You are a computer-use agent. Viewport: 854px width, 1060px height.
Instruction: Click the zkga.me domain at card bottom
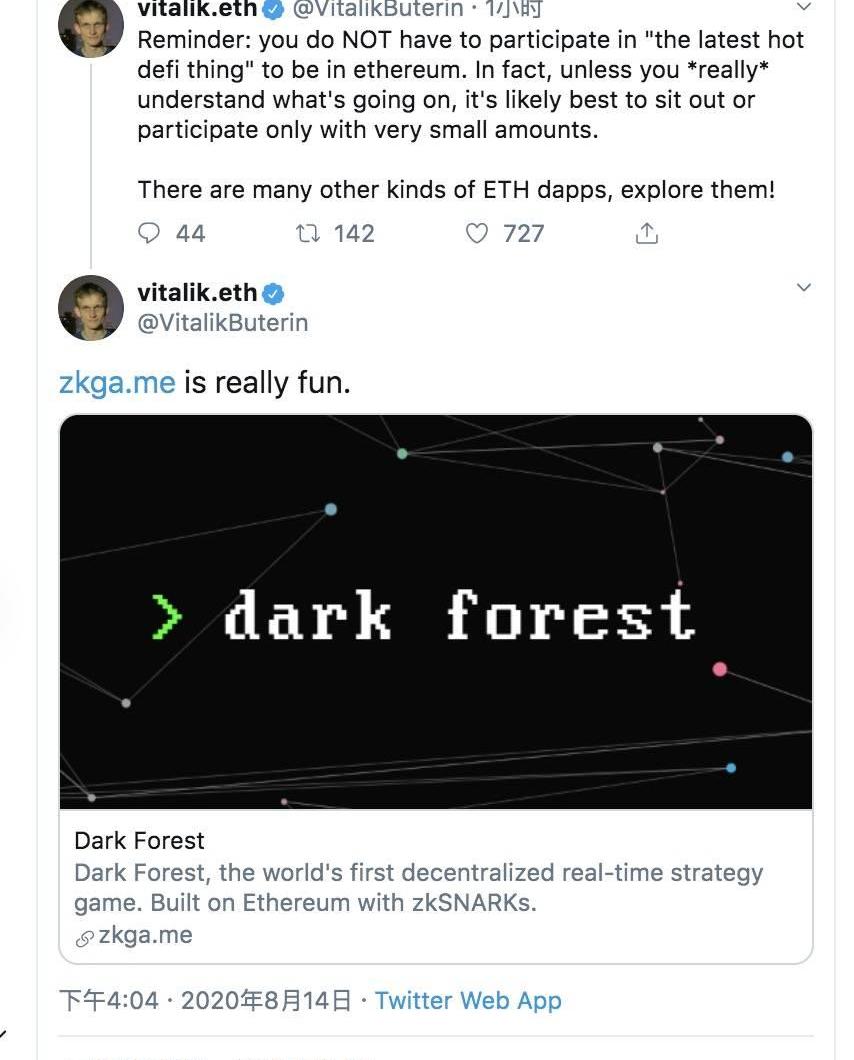145,936
